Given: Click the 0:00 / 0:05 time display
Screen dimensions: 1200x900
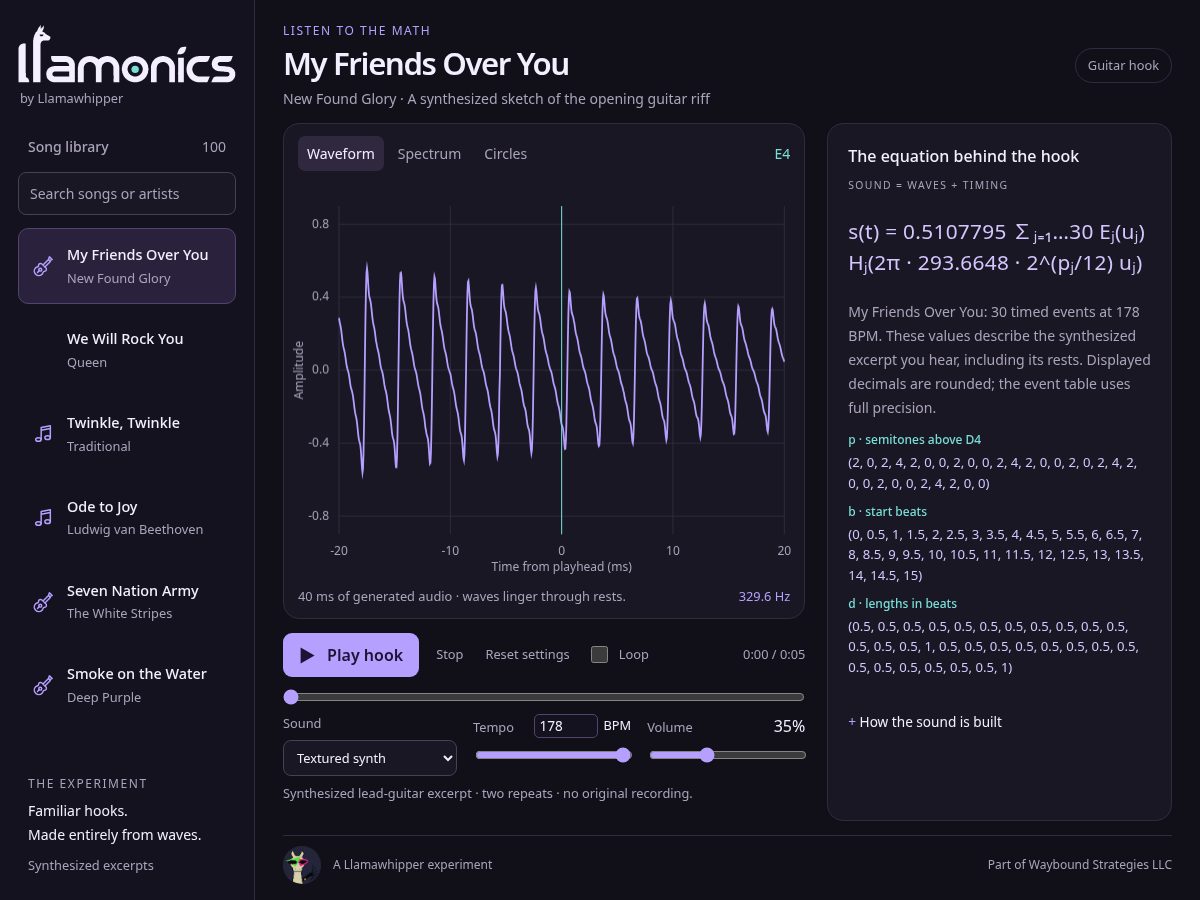Looking at the screenshot, I should point(774,655).
